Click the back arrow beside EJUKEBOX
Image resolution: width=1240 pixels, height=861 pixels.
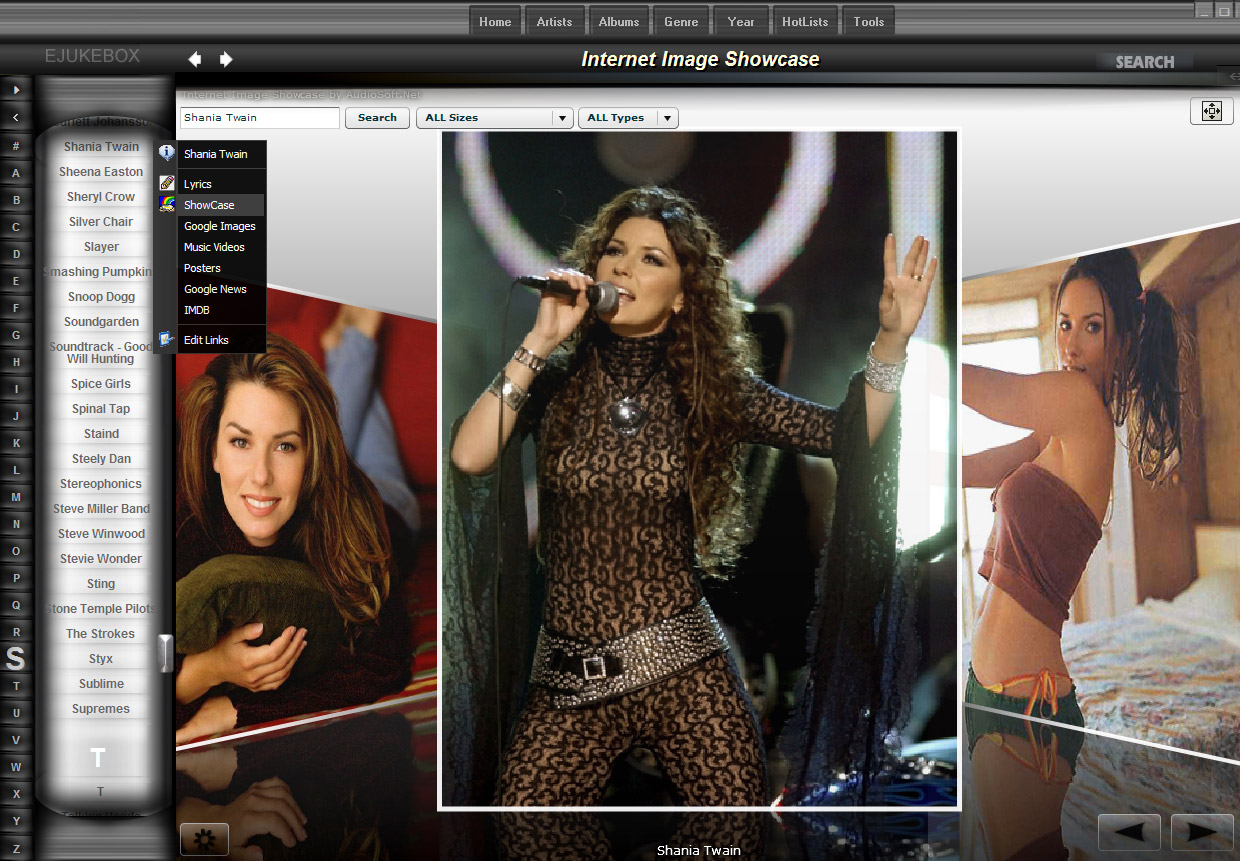195,59
